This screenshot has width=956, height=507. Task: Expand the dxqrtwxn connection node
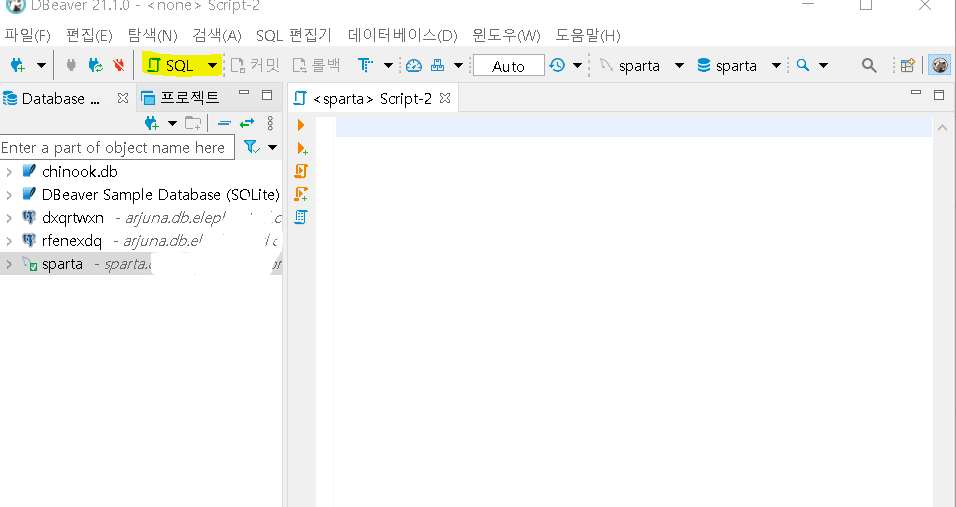9,218
